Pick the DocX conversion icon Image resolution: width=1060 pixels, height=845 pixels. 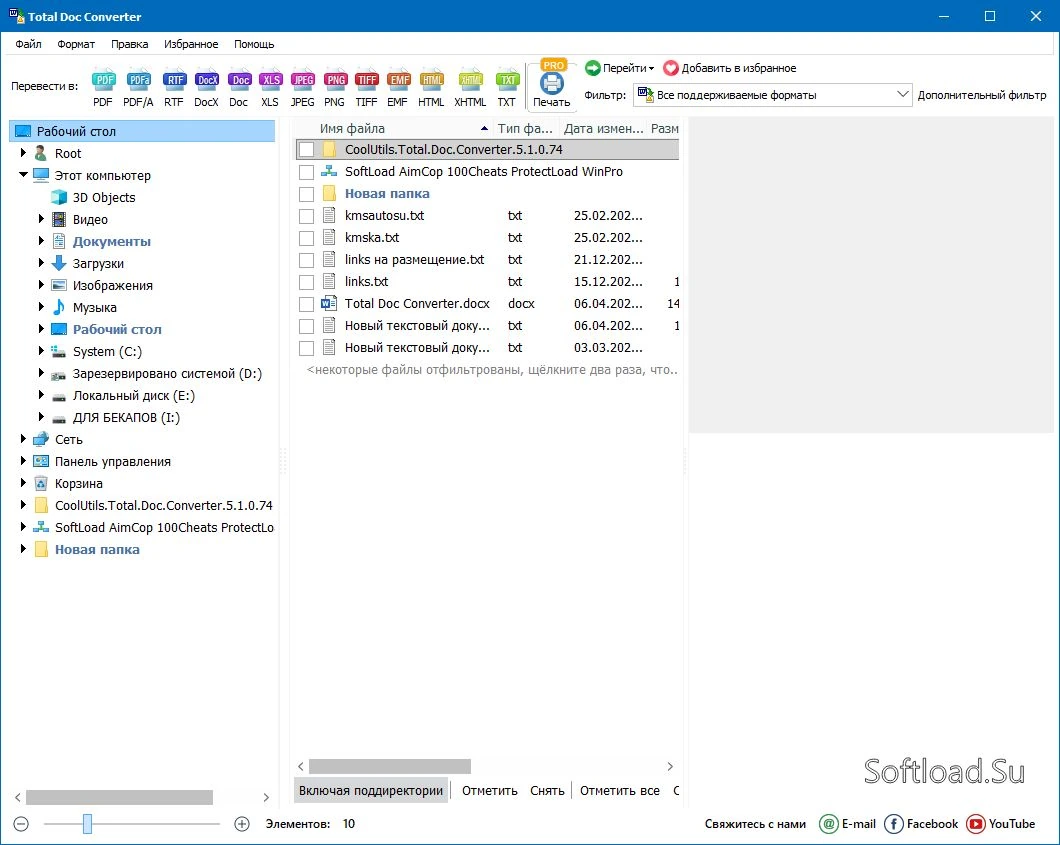[206, 80]
